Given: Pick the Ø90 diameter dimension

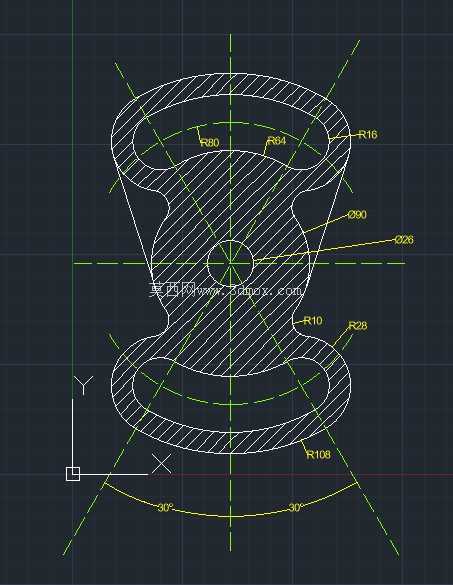Looking at the screenshot, I should pyautogui.click(x=357, y=215).
